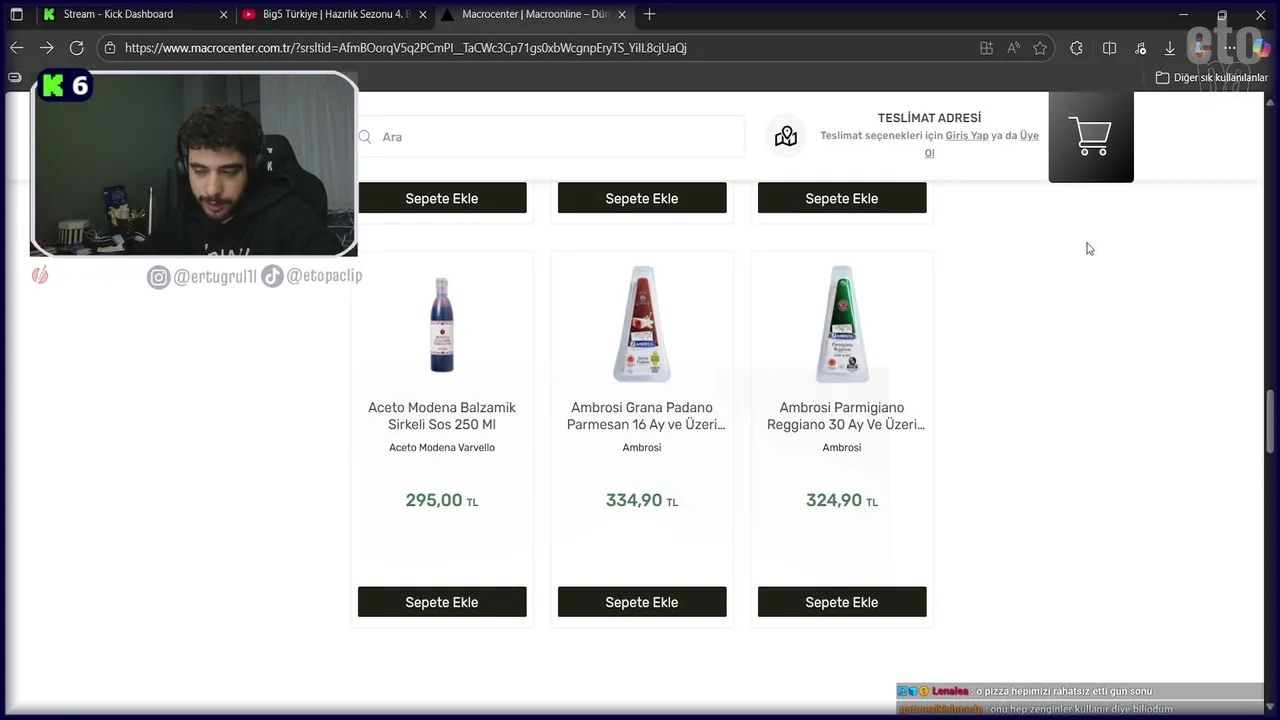1280x720 pixels.
Task: Open the shopping cart
Action: pyautogui.click(x=1091, y=137)
